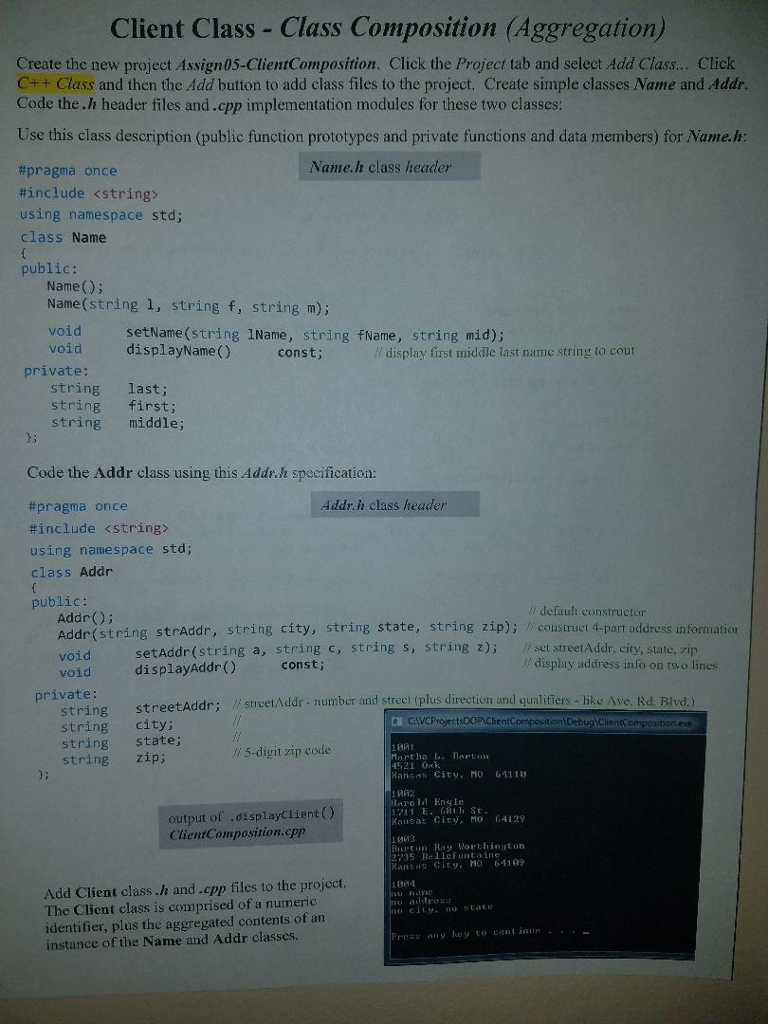Click the "class Name" declaration line
The width and height of the screenshot is (768, 1024).
pyautogui.click(x=63, y=237)
